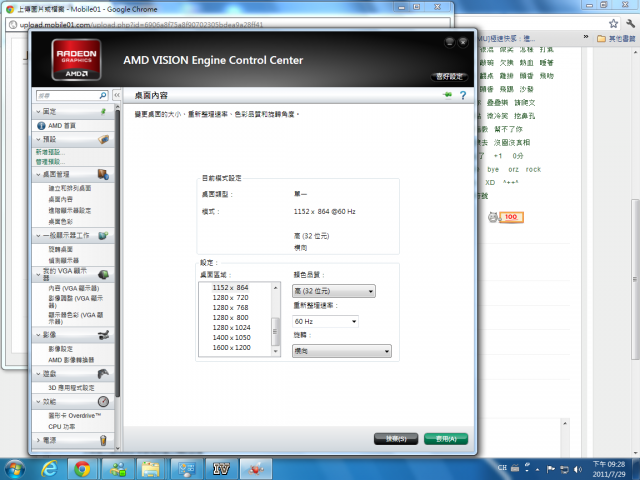Screen dimensions: 640x480
Task: Open the 旋轉 rotation dropdown
Action: (342, 351)
